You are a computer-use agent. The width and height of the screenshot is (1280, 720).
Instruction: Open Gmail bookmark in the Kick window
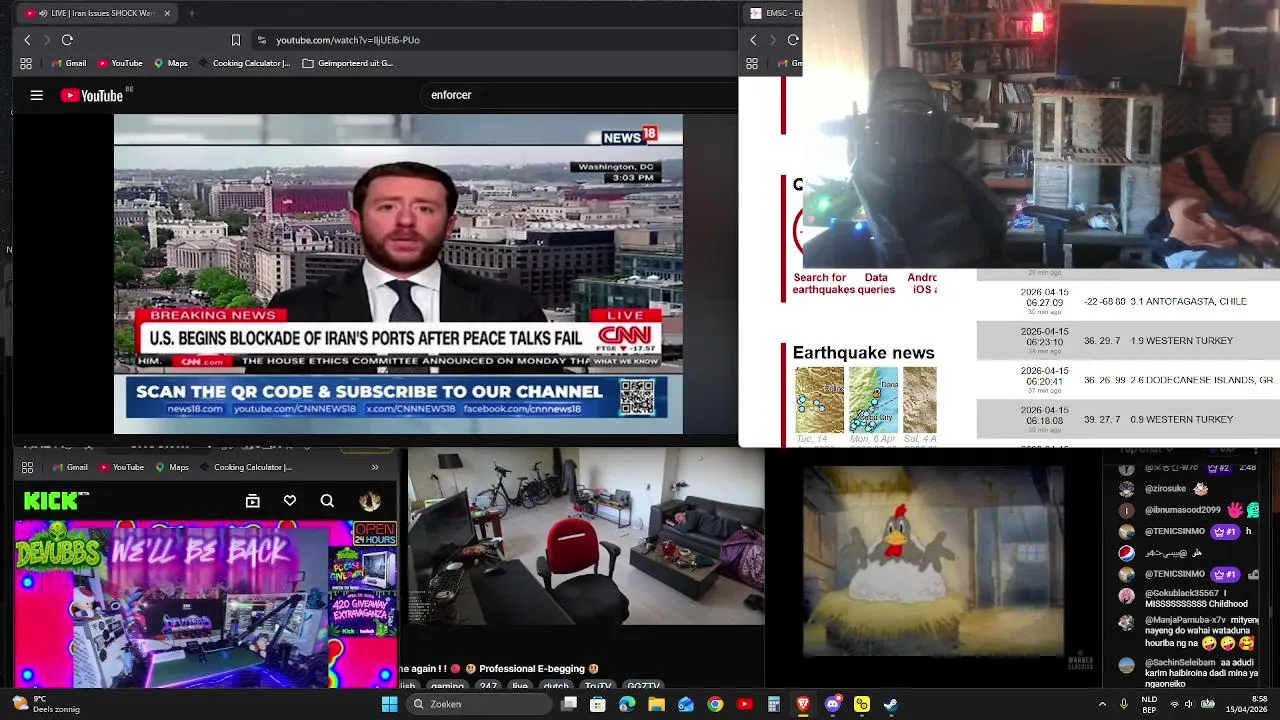click(70, 467)
